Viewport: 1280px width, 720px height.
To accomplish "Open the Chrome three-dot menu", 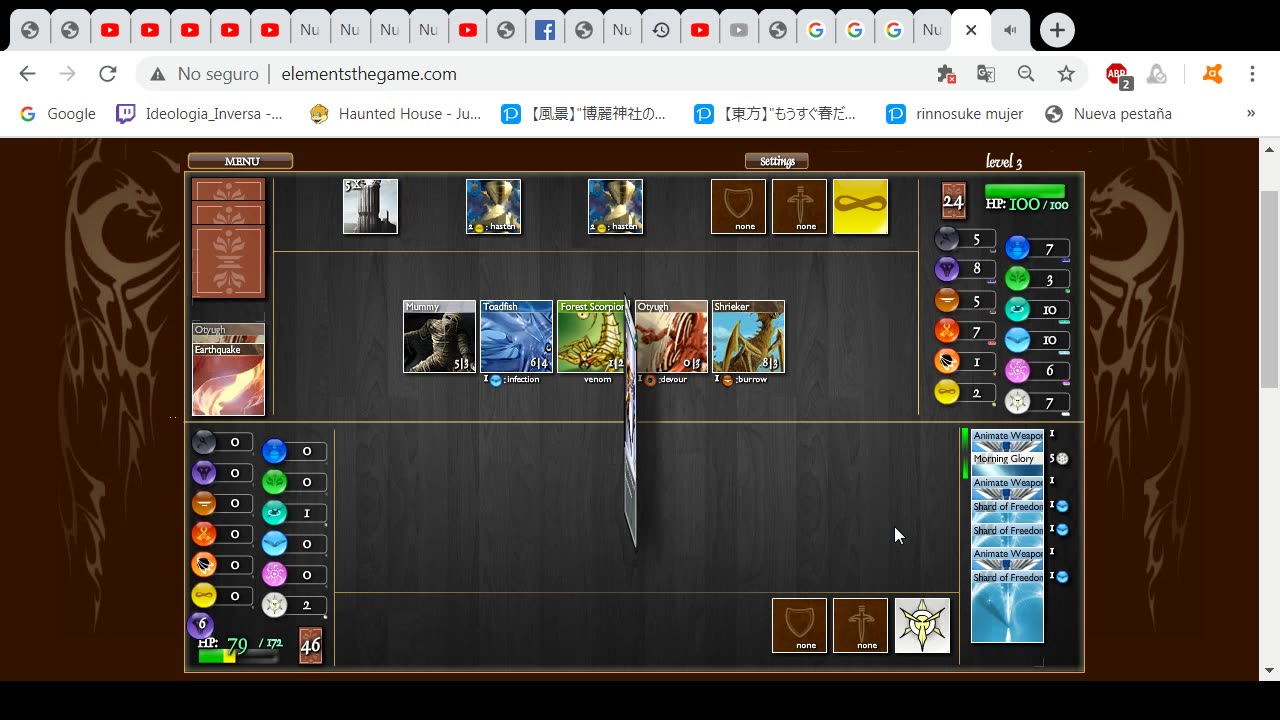I will pyautogui.click(x=1252, y=74).
